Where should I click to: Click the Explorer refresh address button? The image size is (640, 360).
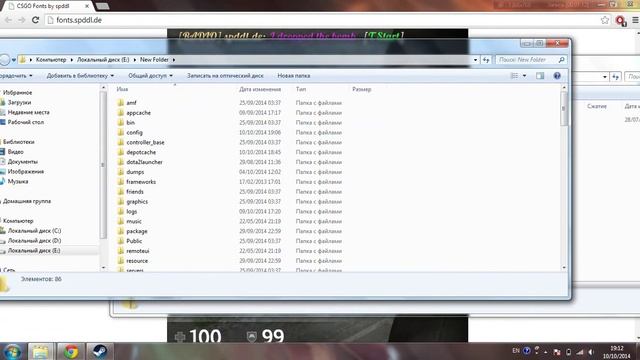tap(486, 60)
